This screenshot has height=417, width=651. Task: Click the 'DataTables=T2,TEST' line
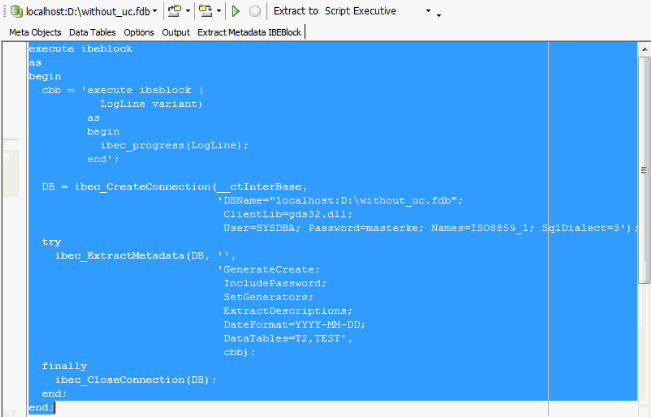tap(288, 339)
